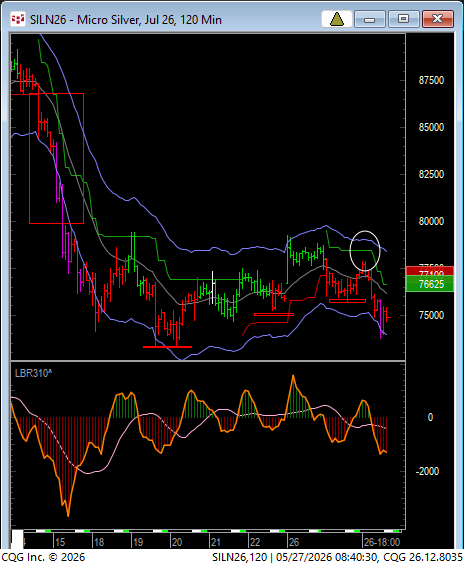Click the -2000 level on LBR310 scale
This screenshot has height=565, width=464.
pos(427,471)
